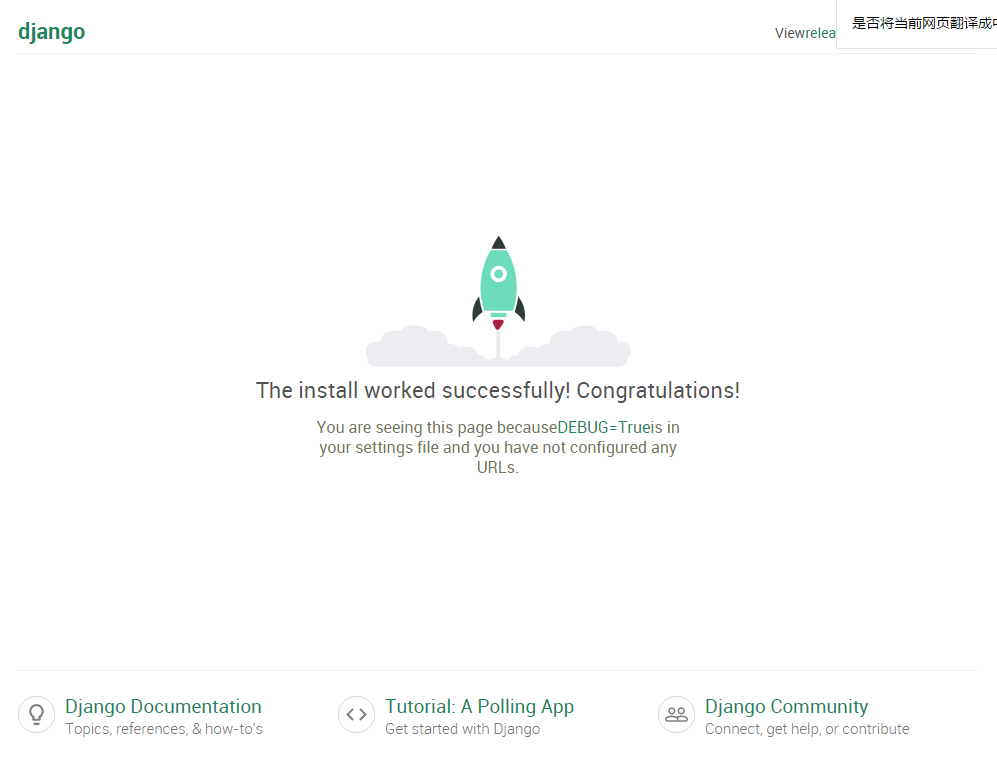Click the DEBUG=True link in the message

click(602, 427)
